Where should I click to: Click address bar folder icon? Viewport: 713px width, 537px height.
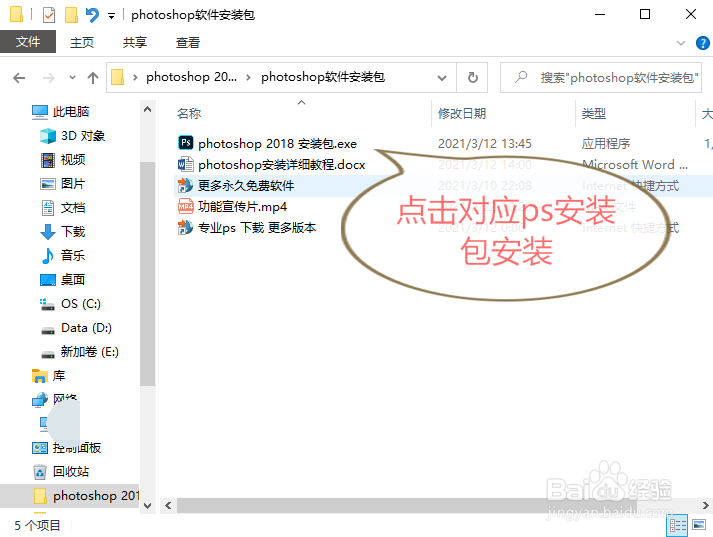(117, 77)
